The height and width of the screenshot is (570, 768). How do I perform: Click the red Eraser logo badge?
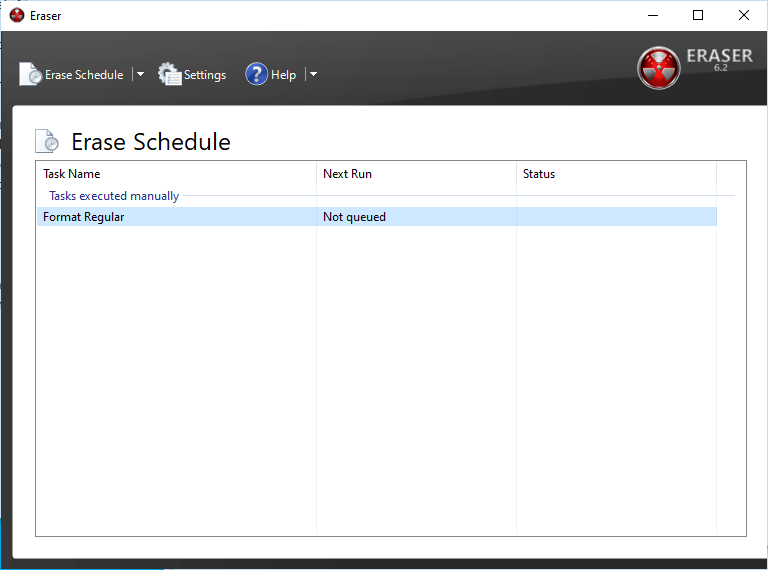[x=658, y=67]
